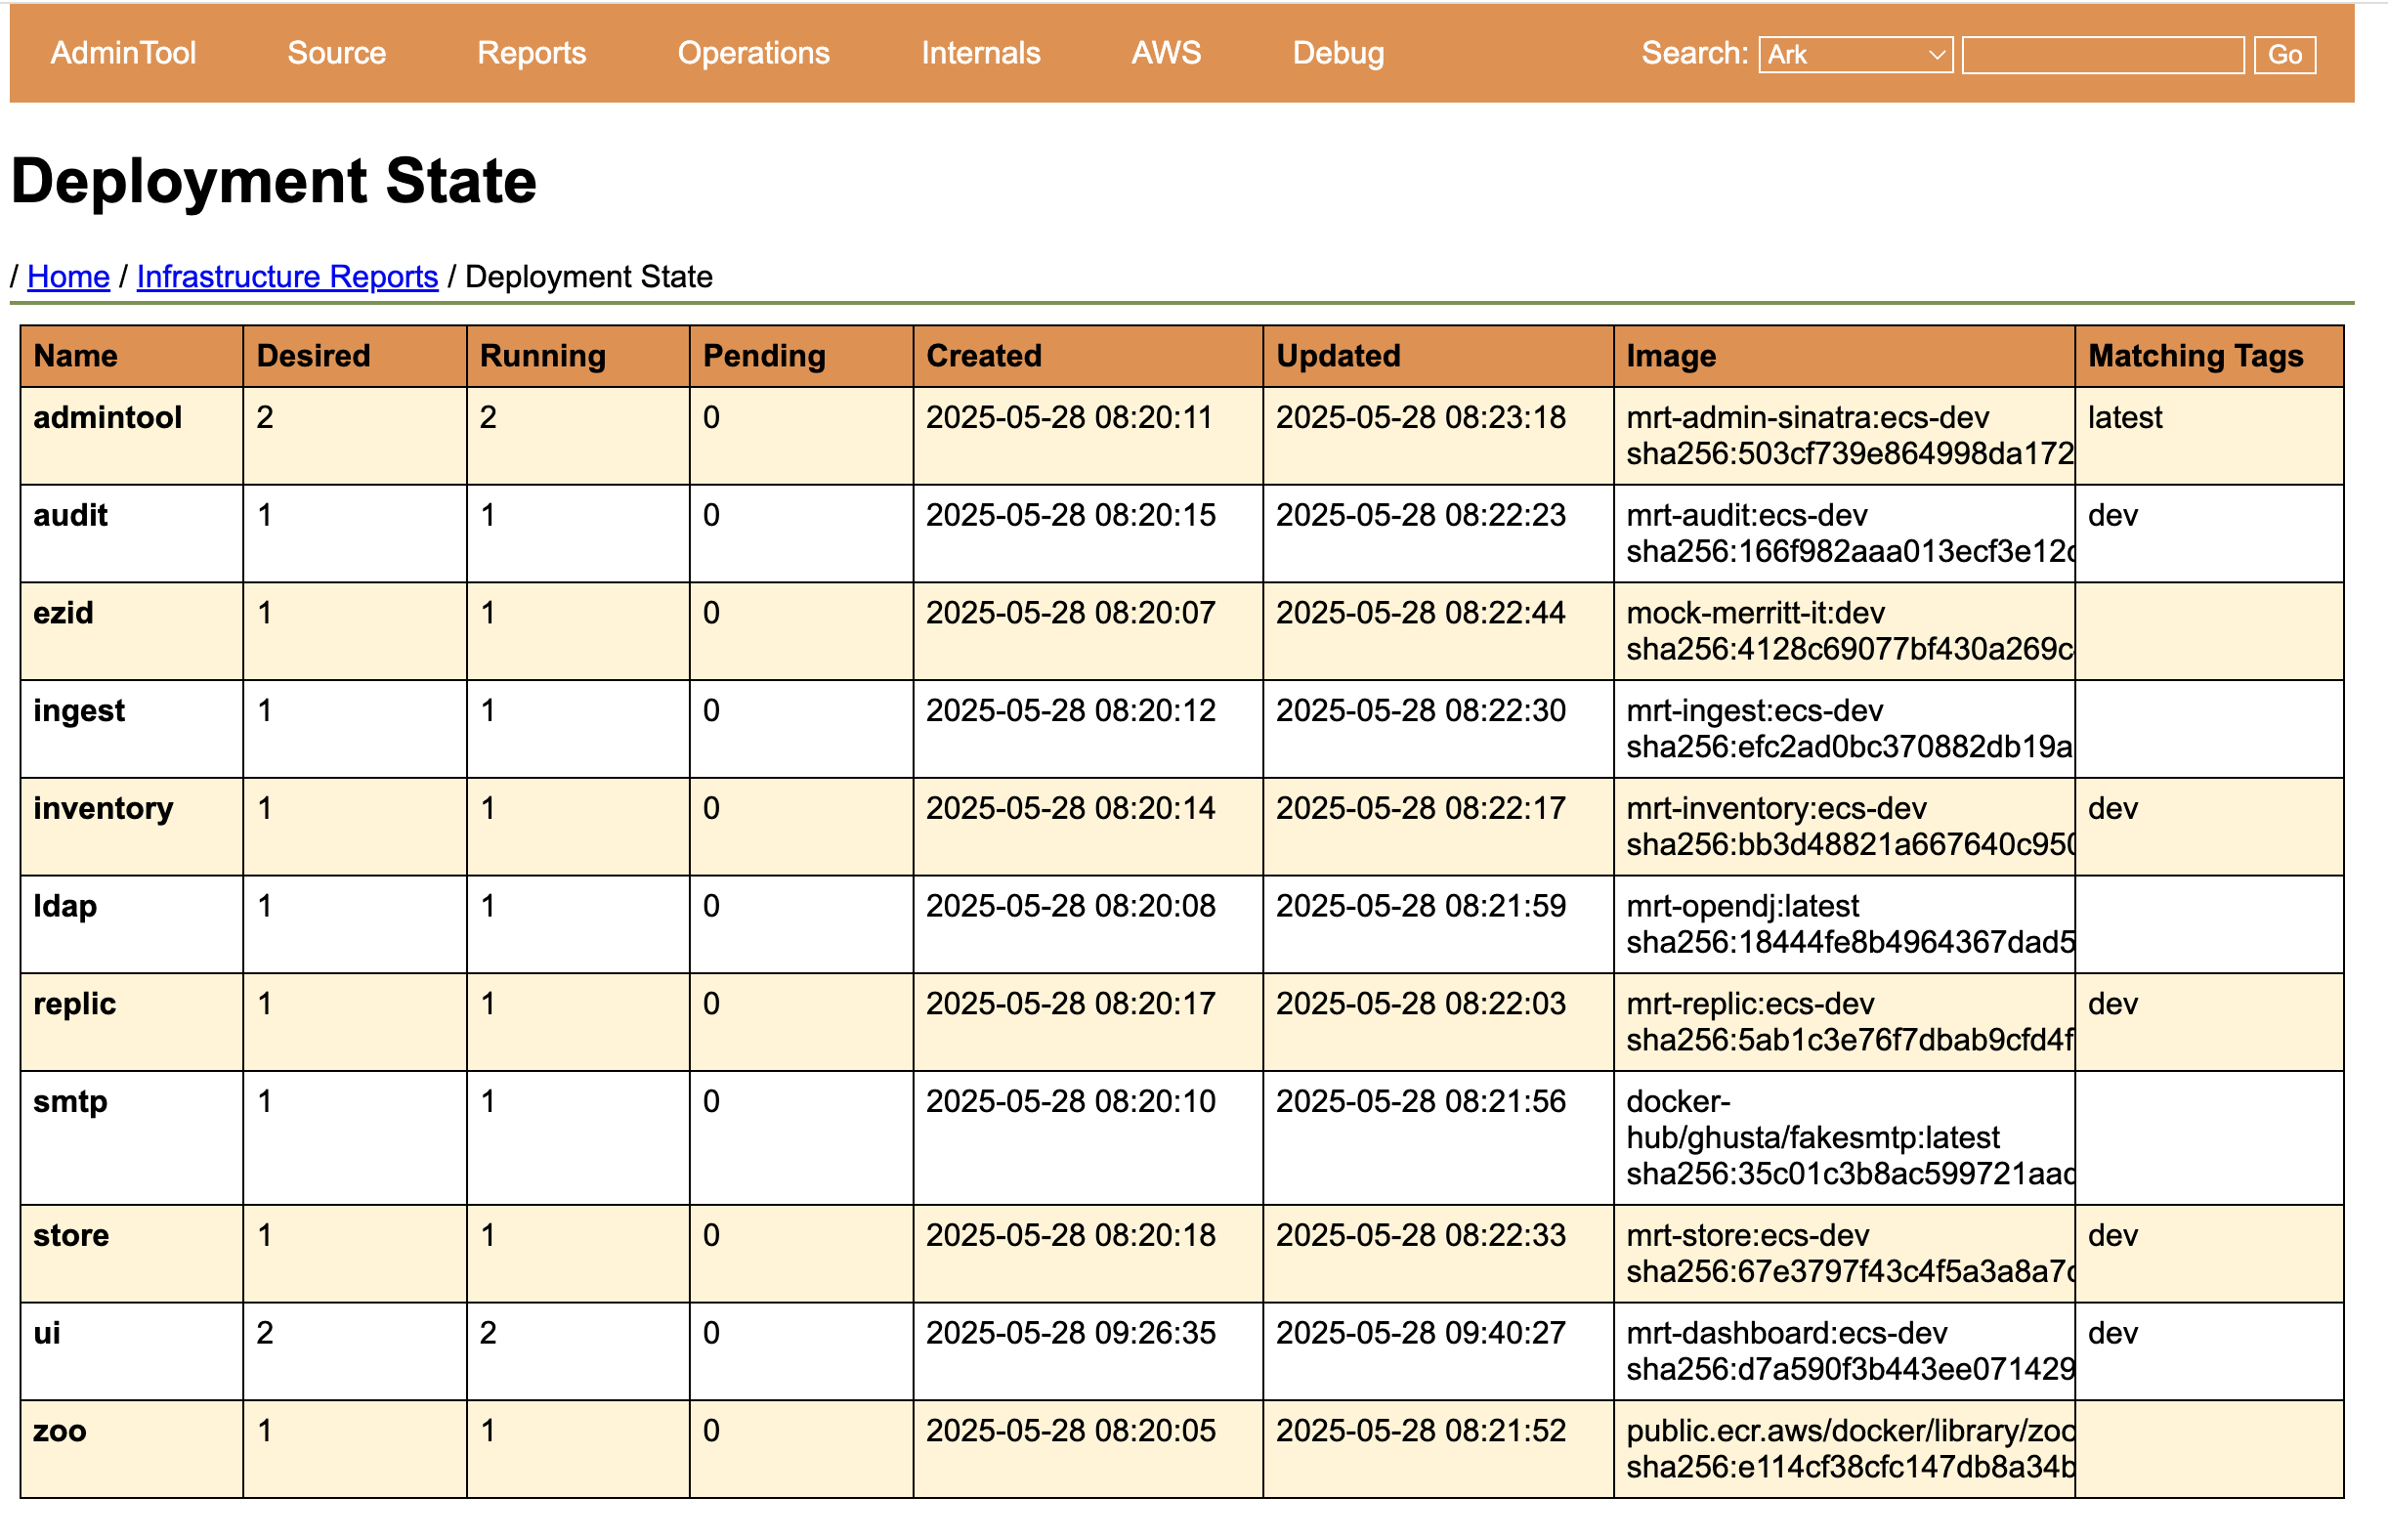Click updated time 2025-05-28 09:40:27
Image resolution: width=2388 pixels, height=1540 pixels.
[1420, 1333]
